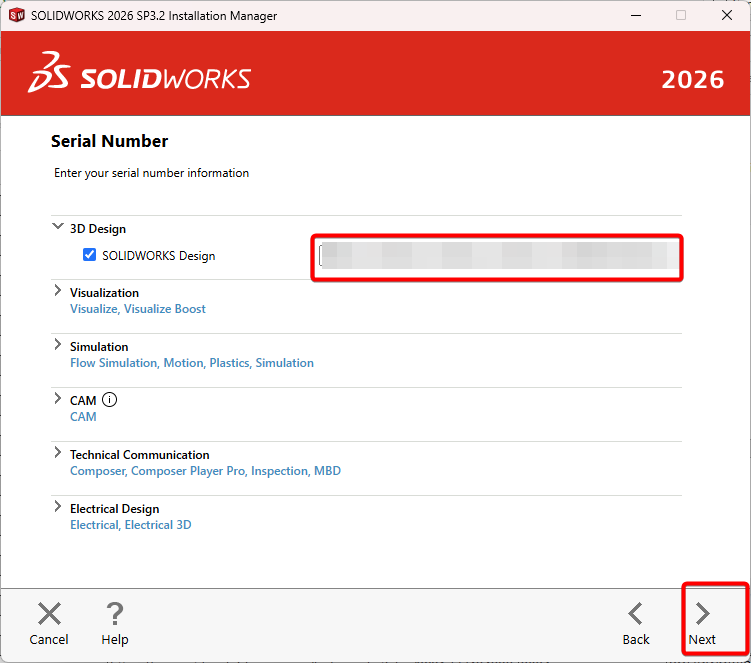Click the blue CAM link text
The image size is (751, 663).
coord(83,417)
